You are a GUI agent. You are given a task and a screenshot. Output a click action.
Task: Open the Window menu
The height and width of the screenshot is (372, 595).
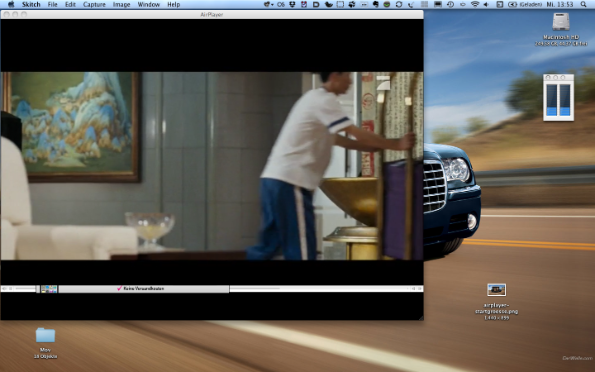pyautogui.click(x=148, y=5)
